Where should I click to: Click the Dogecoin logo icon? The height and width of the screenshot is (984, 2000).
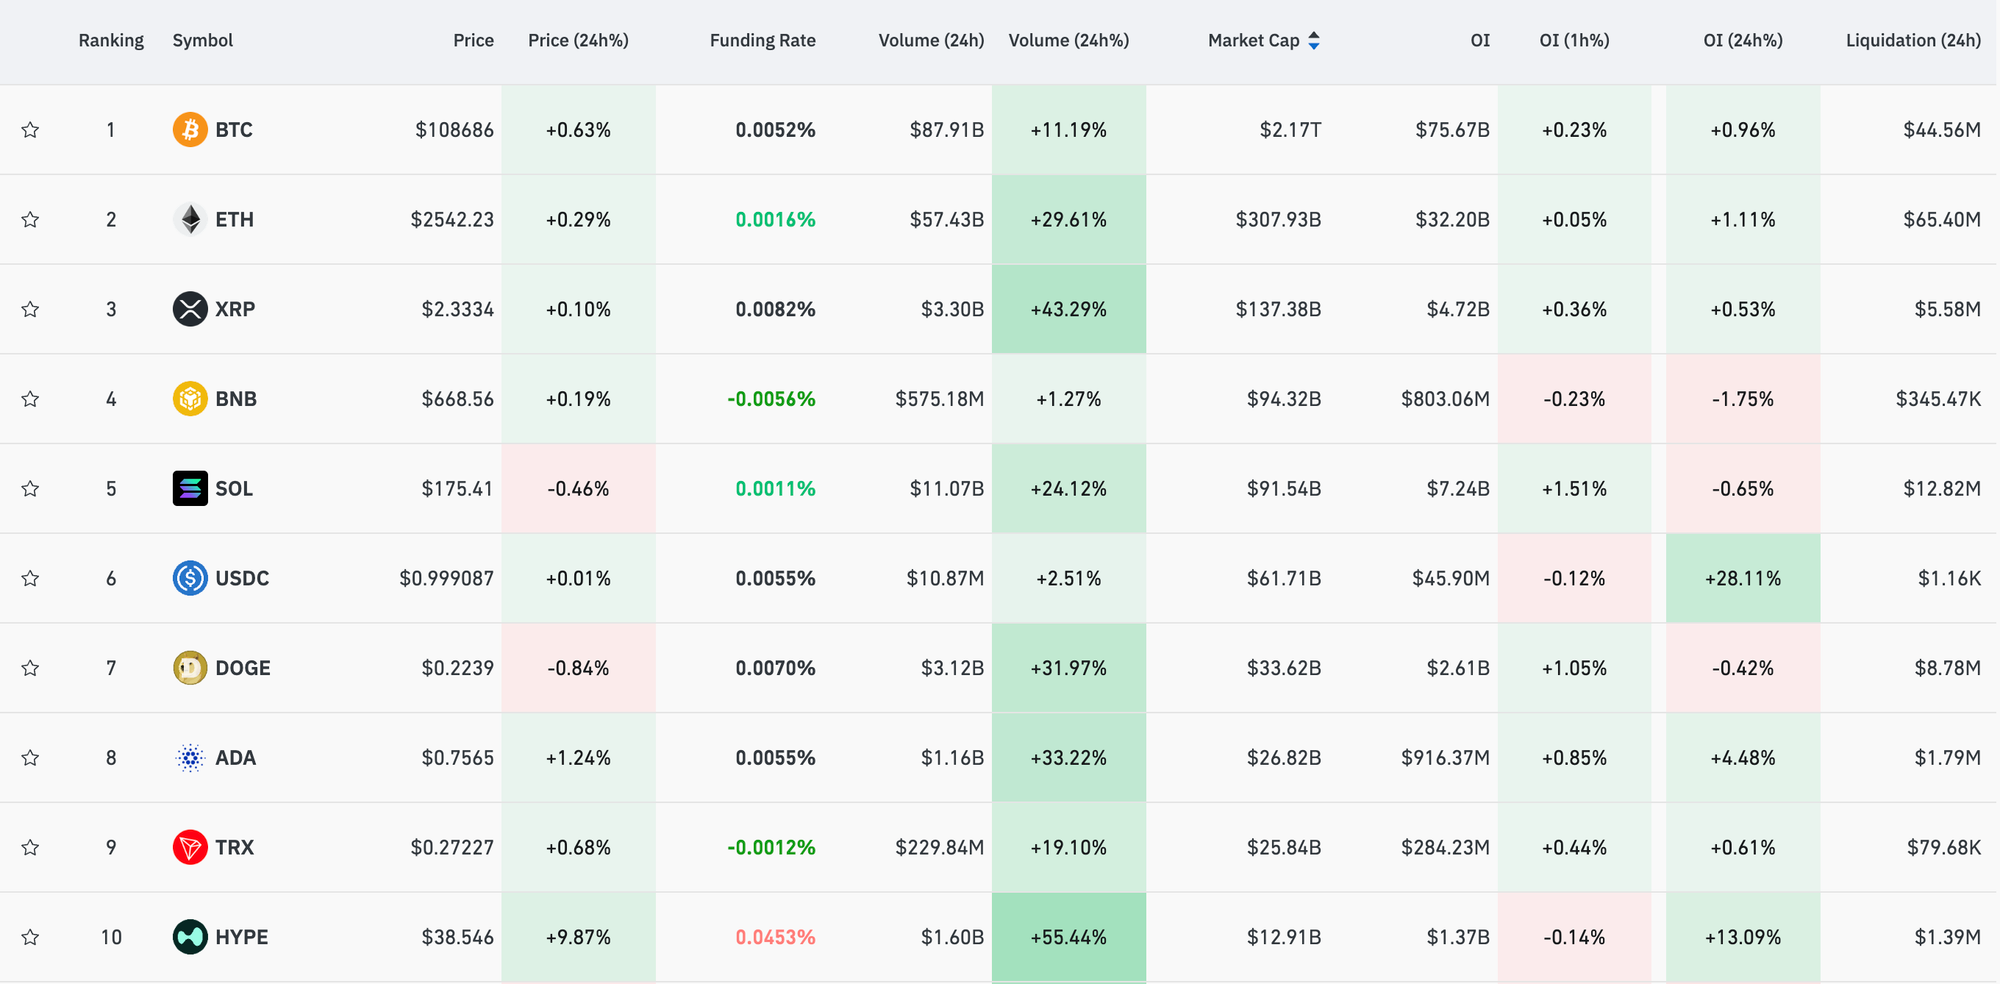pos(190,668)
